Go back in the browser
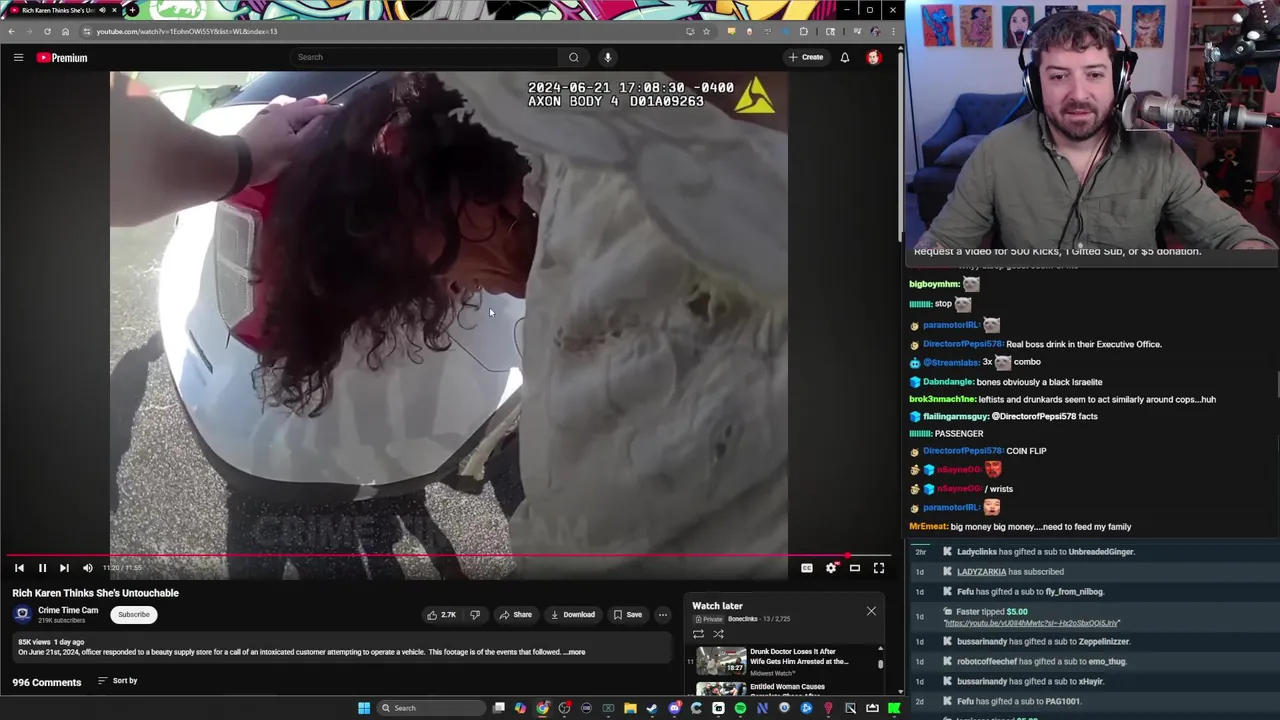 tap(11, 31)
